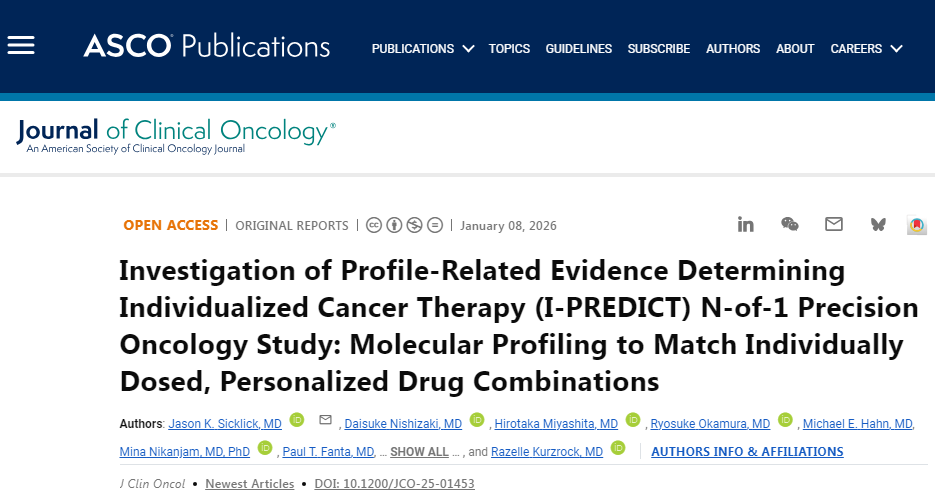Image resolution: width=935 pixels, height=498 pixels.
Task: Open the hamburger navigation menu
Action: [21, 46]
